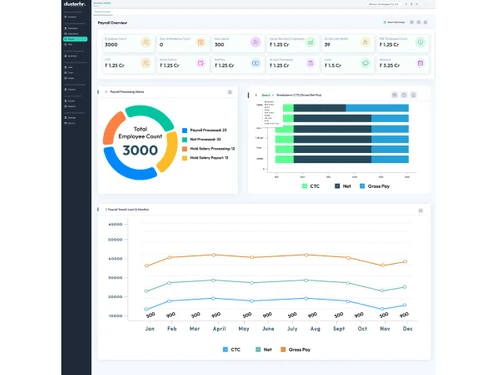This screenshot has width=500, height=375.
Task: Click the "3000" total in the donut center
Action: pyautogui.click(x=140, y=150)
